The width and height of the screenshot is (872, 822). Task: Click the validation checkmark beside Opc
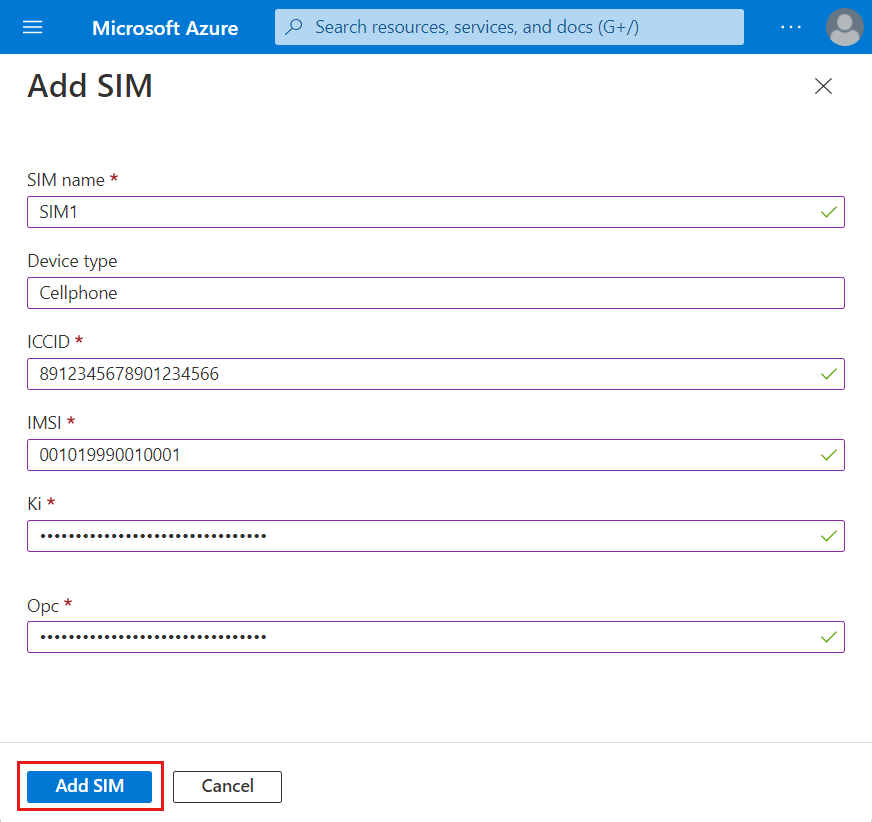(x=828, y=636)
